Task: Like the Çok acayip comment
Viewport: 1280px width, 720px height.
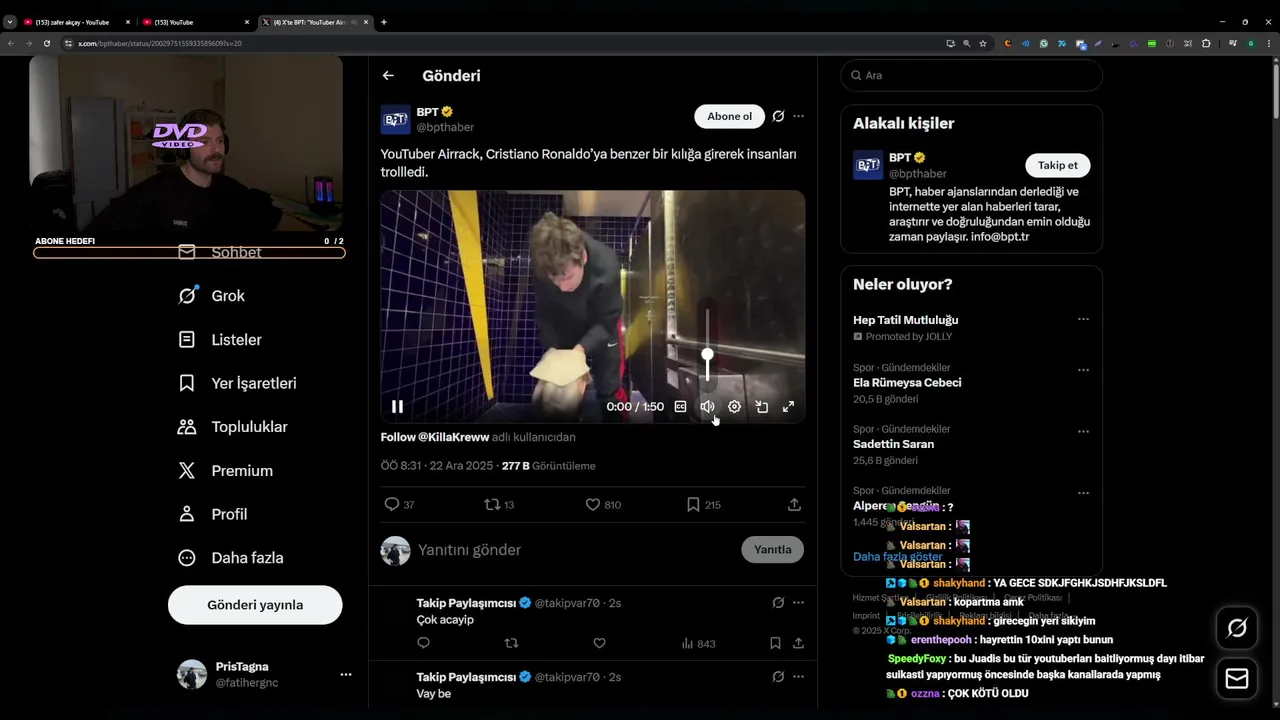Action: (x=599, y=643)
